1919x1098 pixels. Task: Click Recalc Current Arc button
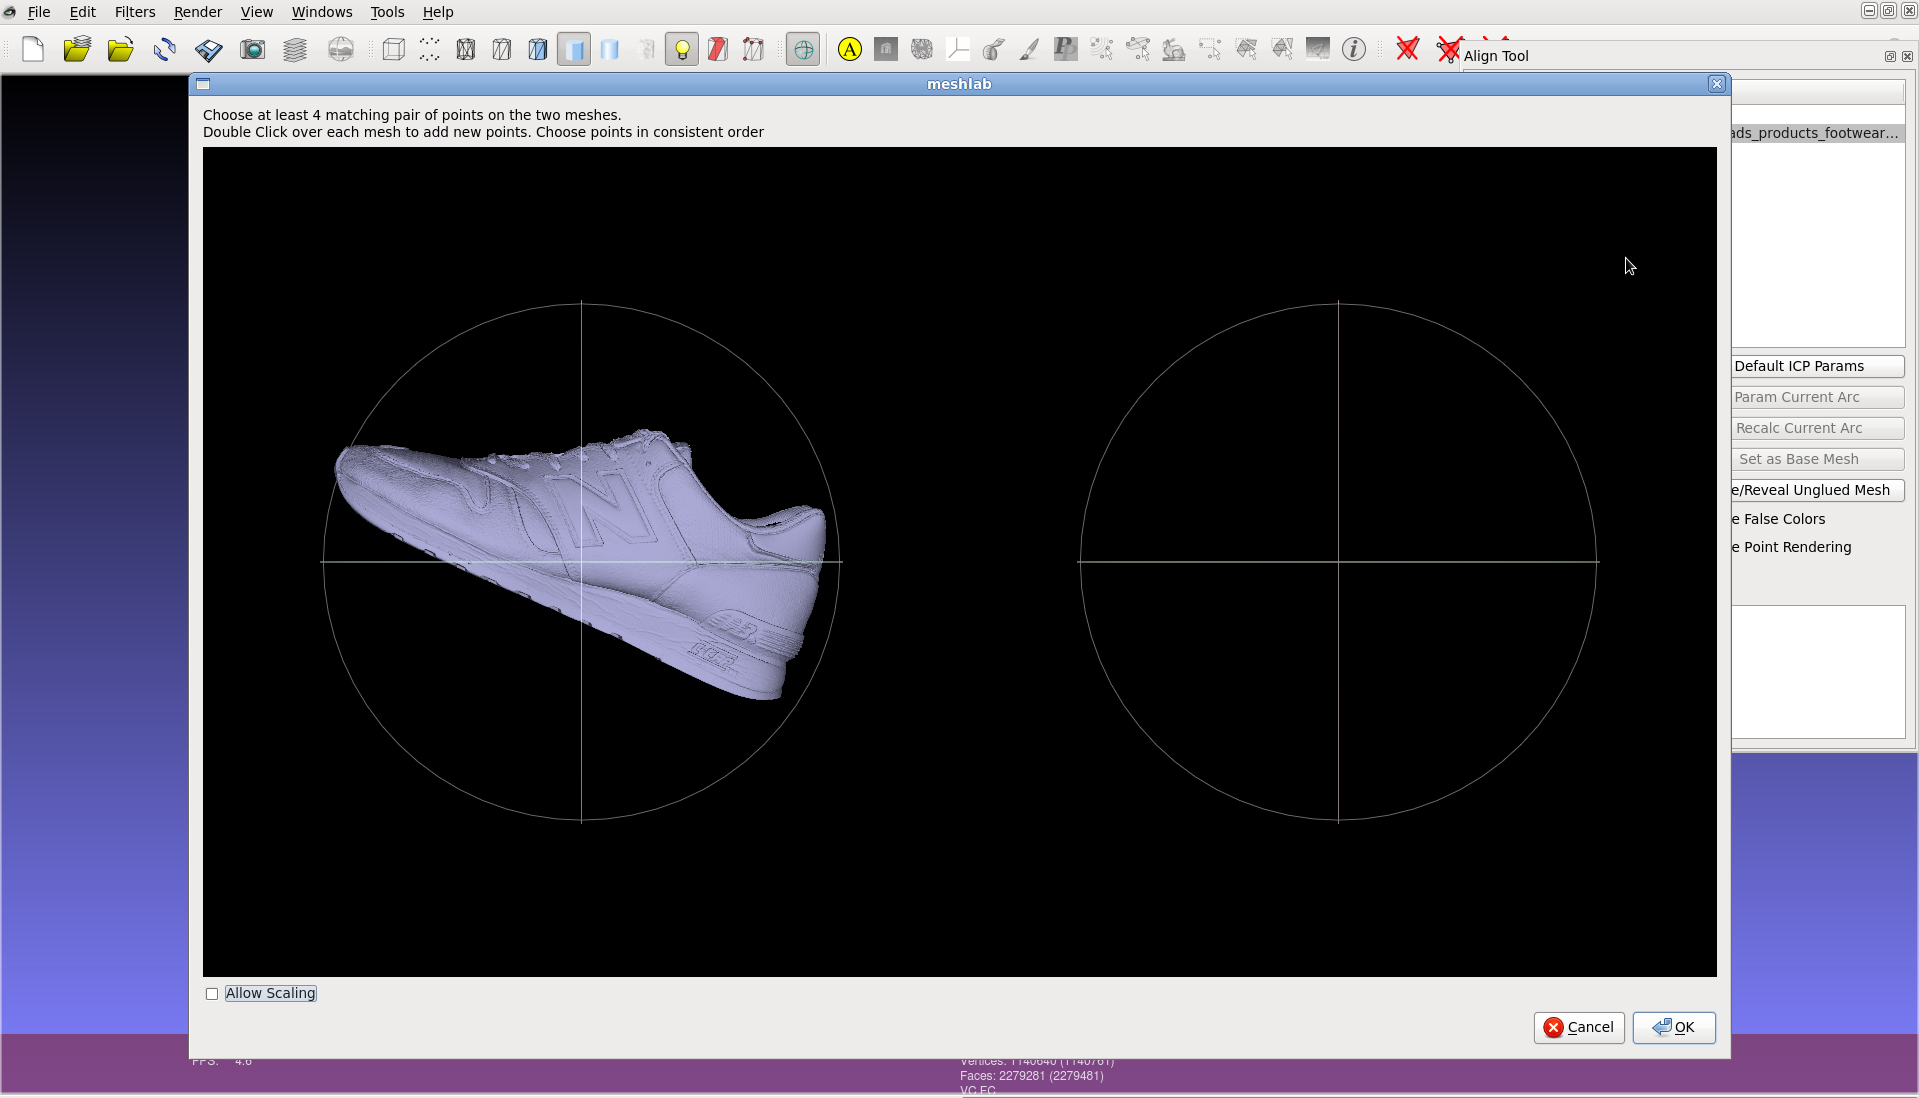click(1817, 428)
